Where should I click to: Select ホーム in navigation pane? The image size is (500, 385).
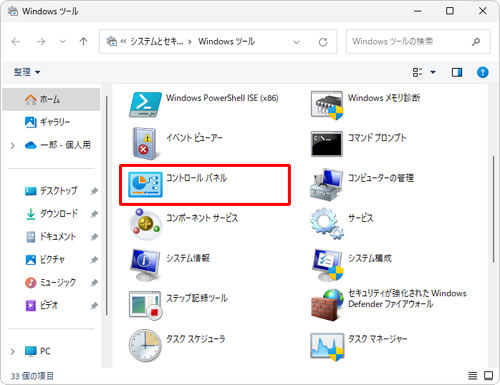51,99
